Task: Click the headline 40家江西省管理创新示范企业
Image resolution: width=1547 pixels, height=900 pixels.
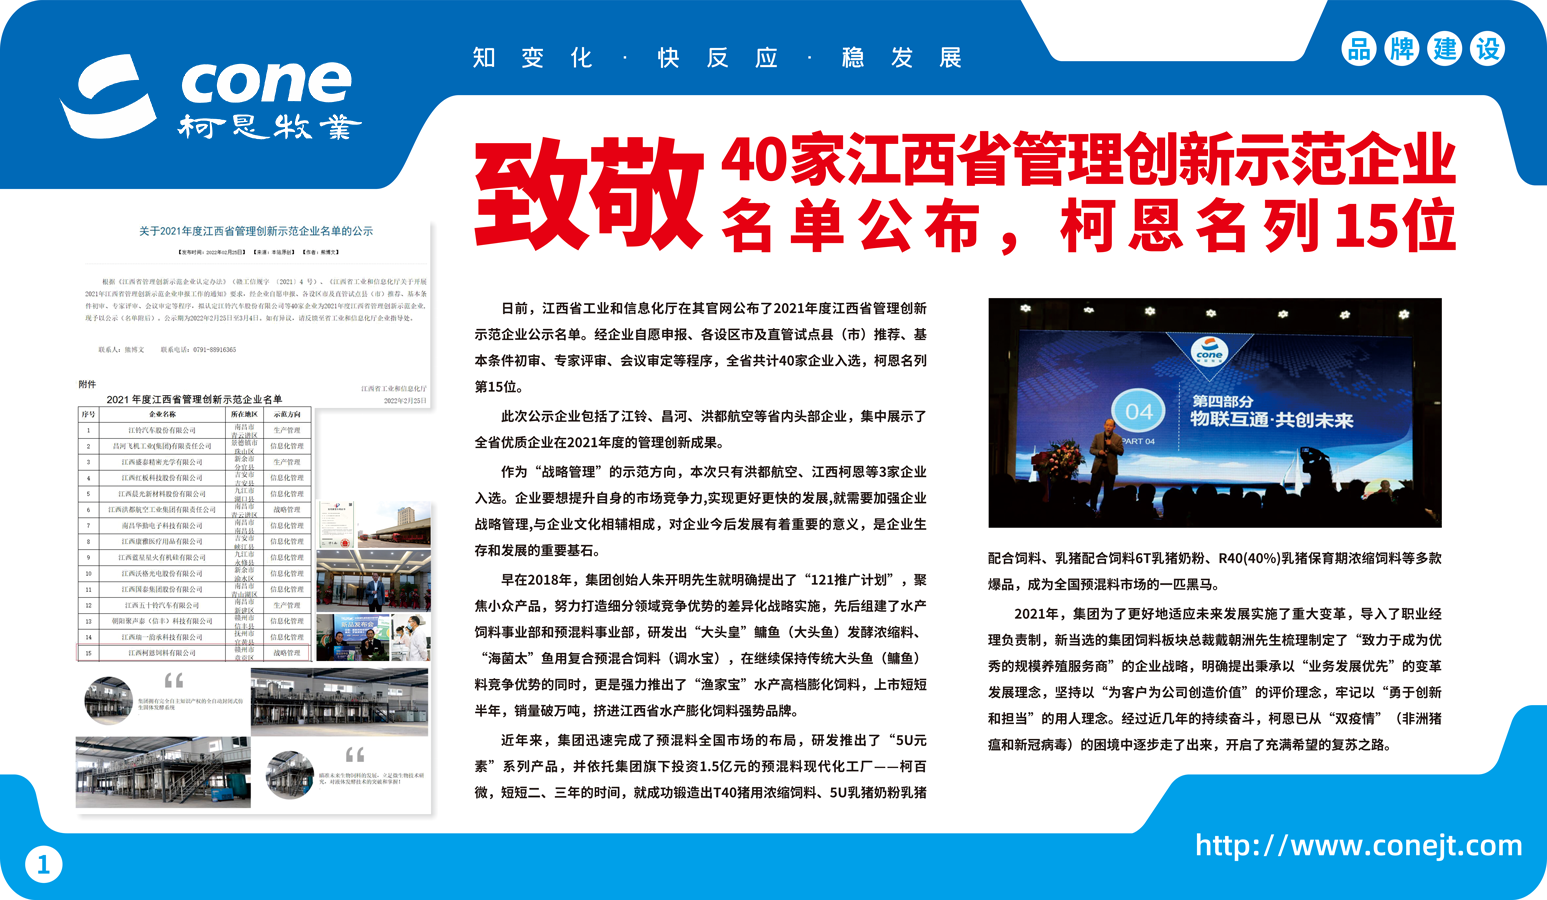Action: 1088,160
